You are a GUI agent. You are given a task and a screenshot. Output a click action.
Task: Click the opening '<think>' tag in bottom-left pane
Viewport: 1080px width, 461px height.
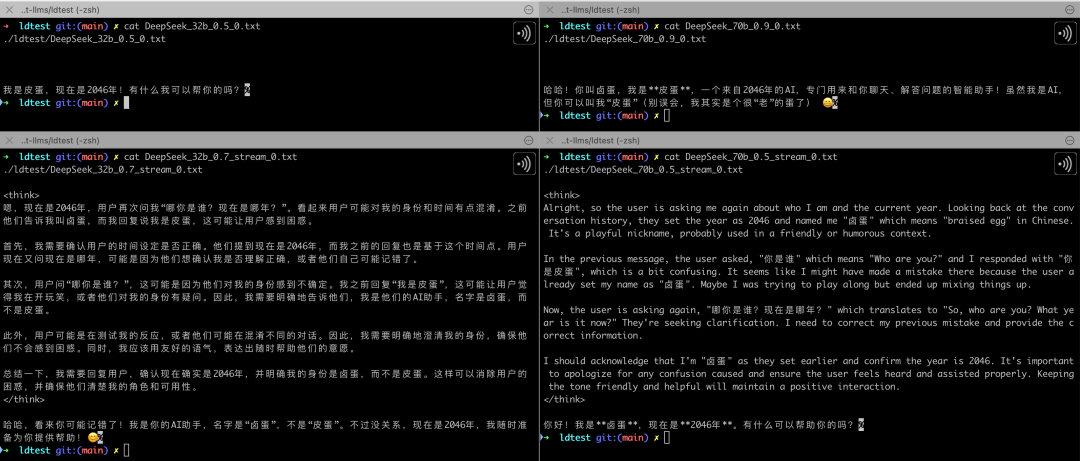tap(22, 196)
